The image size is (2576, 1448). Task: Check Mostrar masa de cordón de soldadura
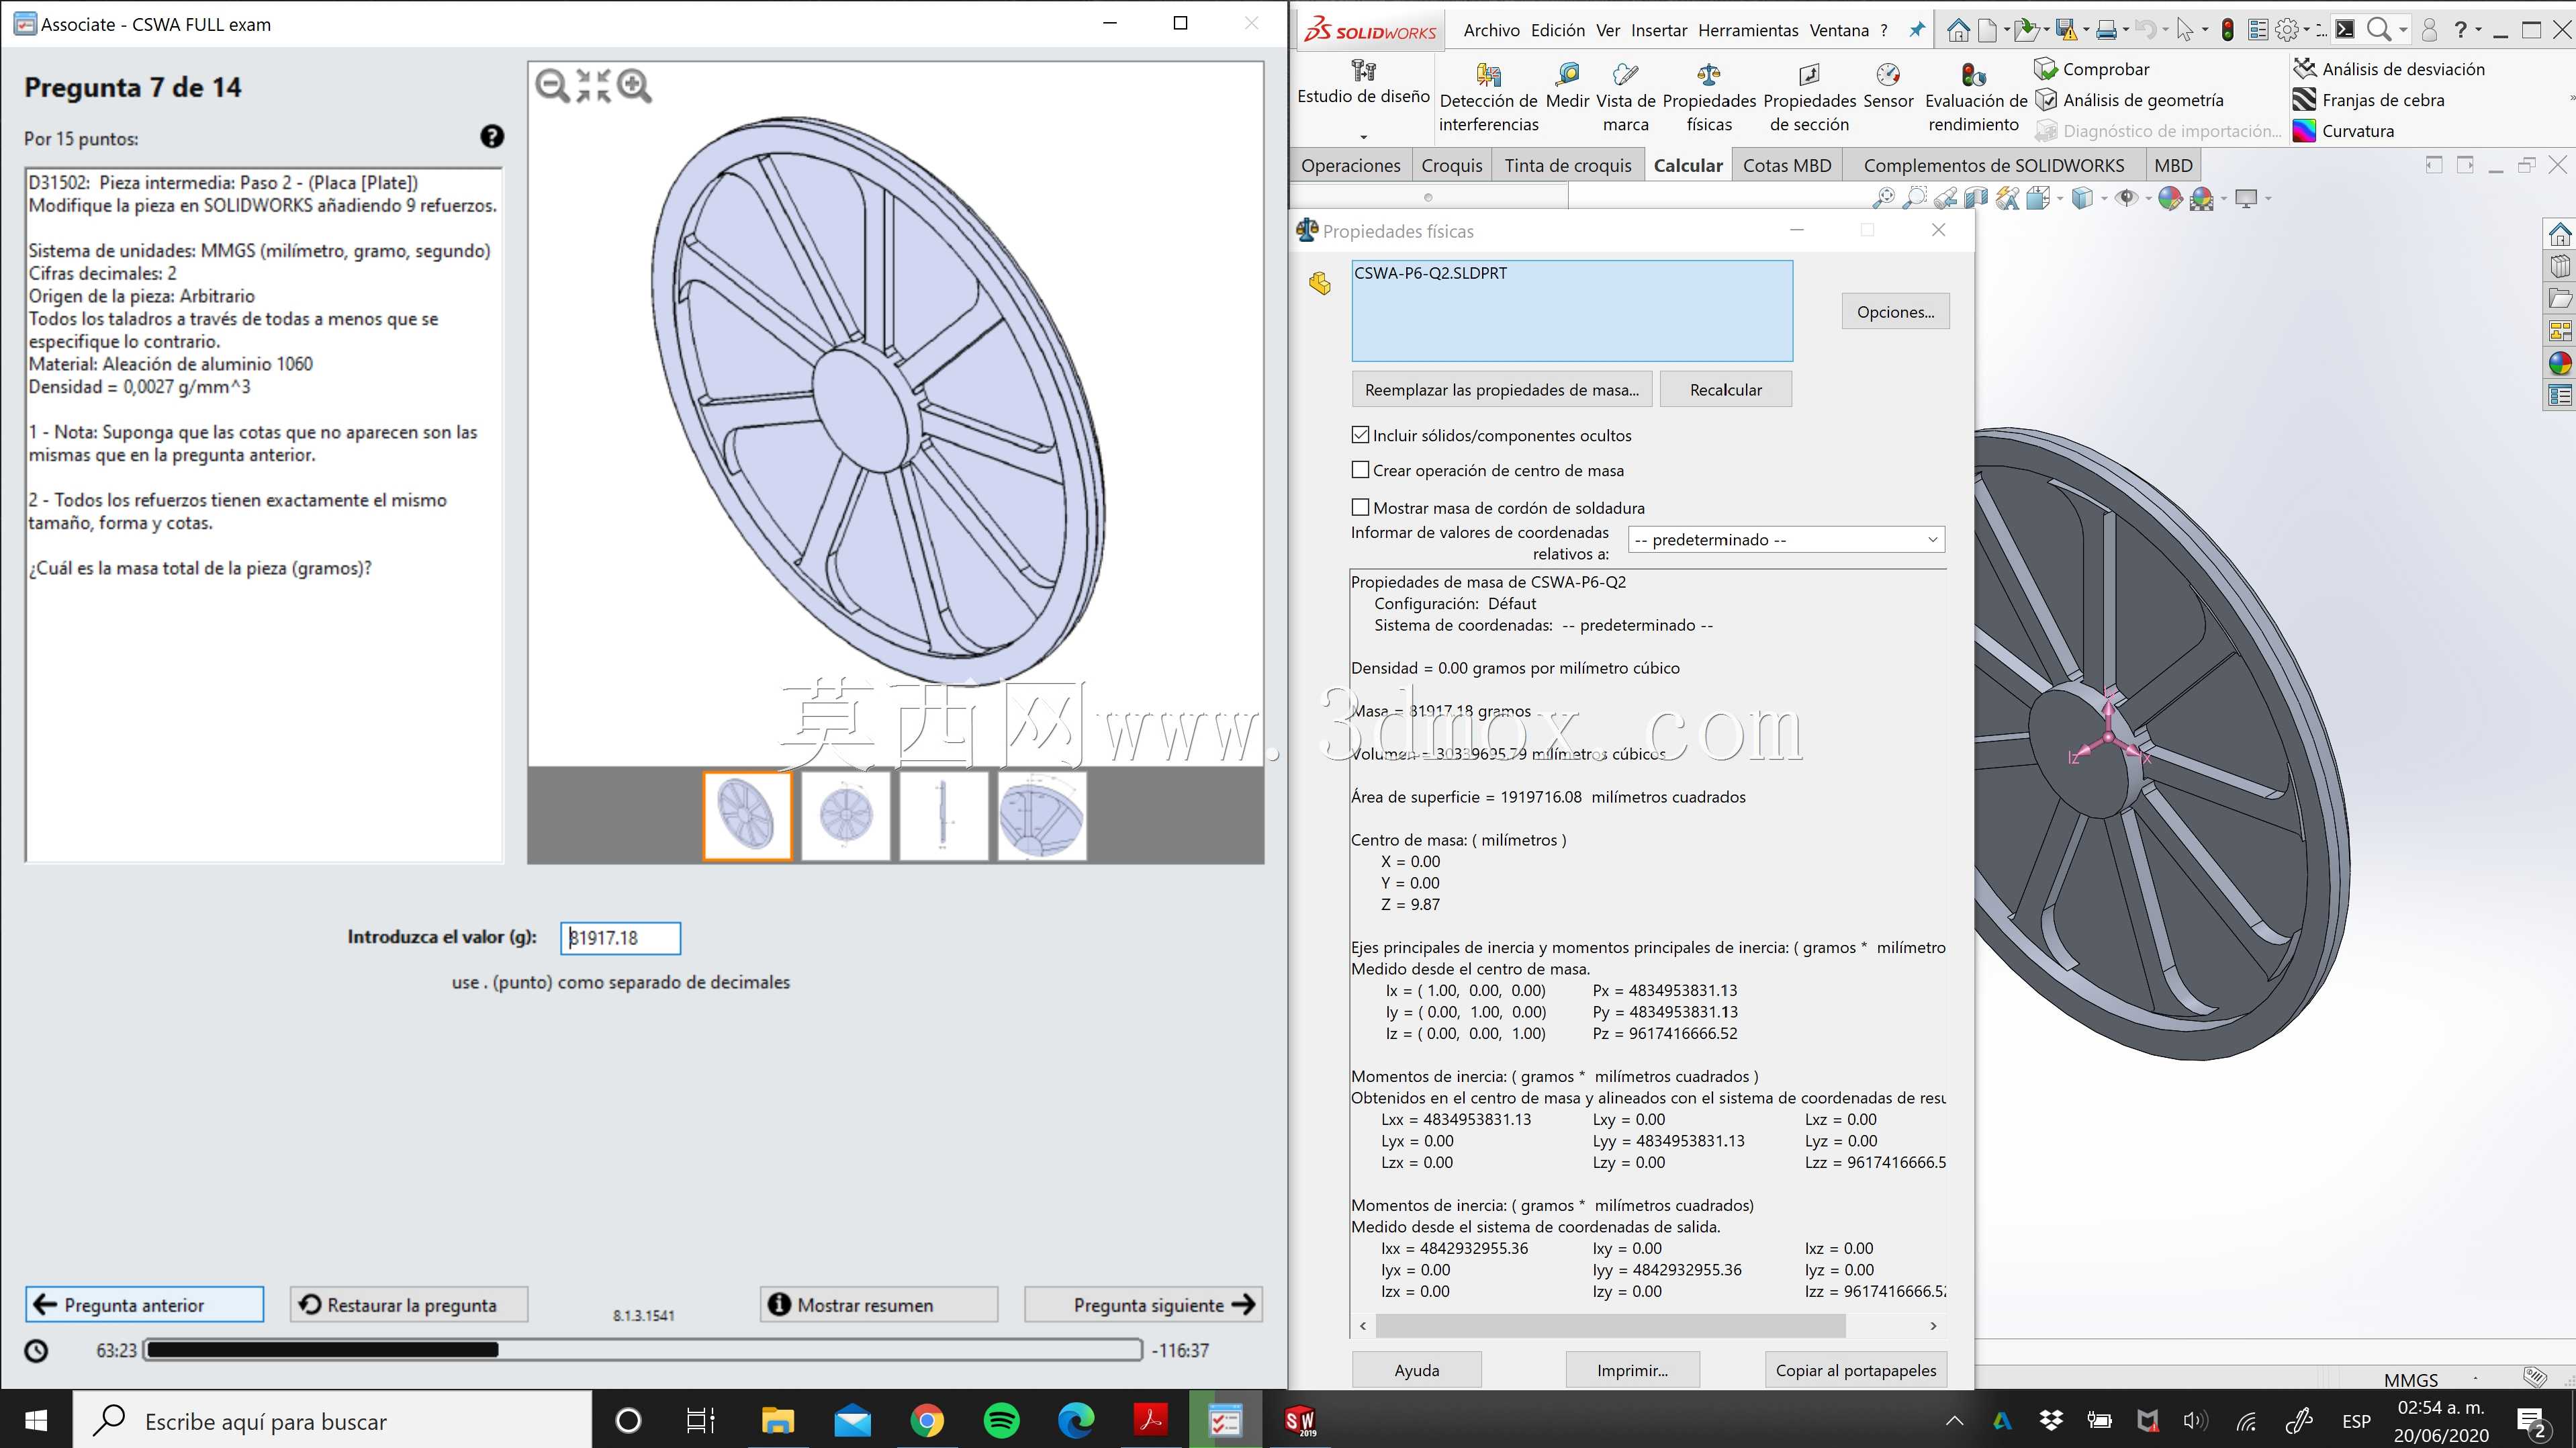(x=1360, y=508)
